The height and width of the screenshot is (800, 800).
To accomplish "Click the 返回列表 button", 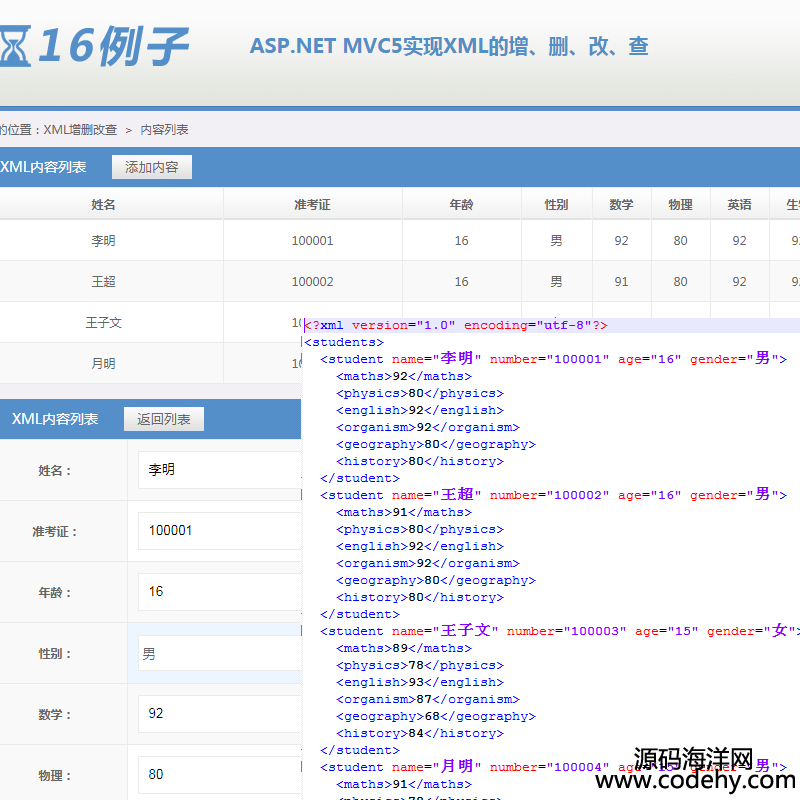I will pos(163,419).
